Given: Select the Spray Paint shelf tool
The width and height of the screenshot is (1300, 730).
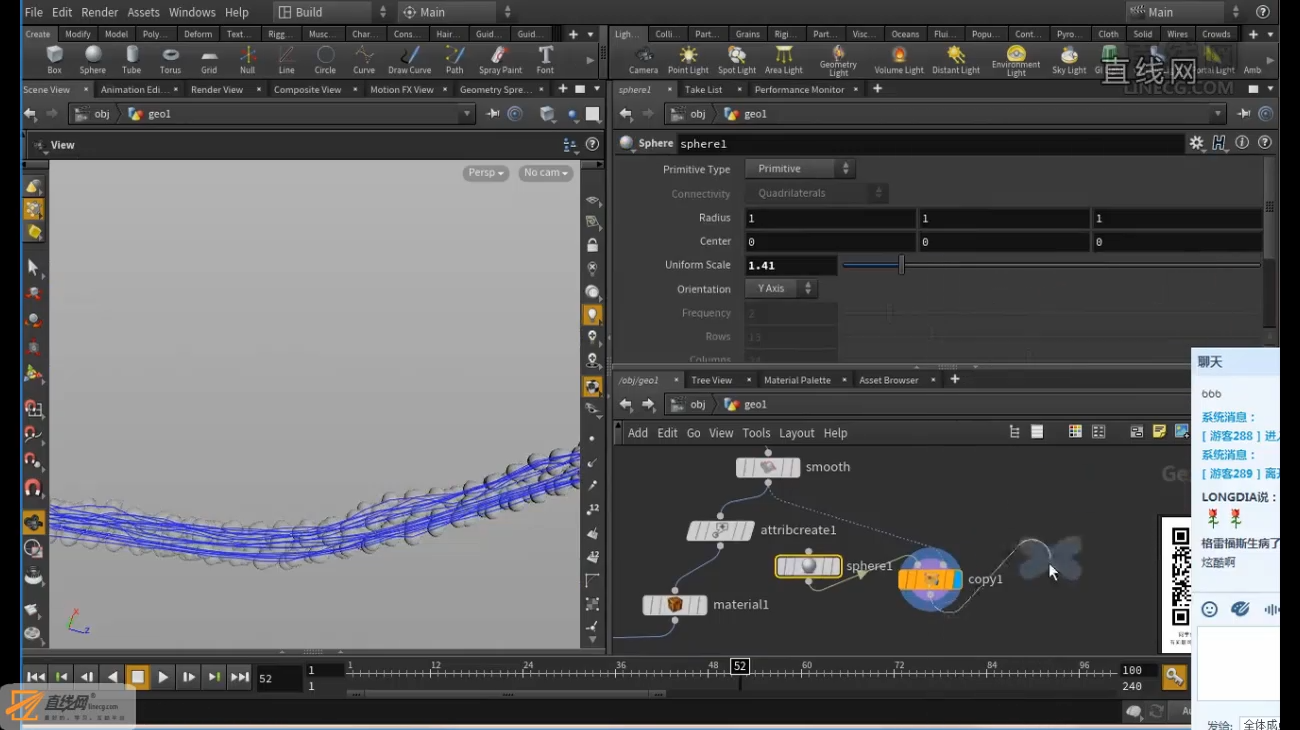Looking at the screenshot, I should tap(500, 60).
